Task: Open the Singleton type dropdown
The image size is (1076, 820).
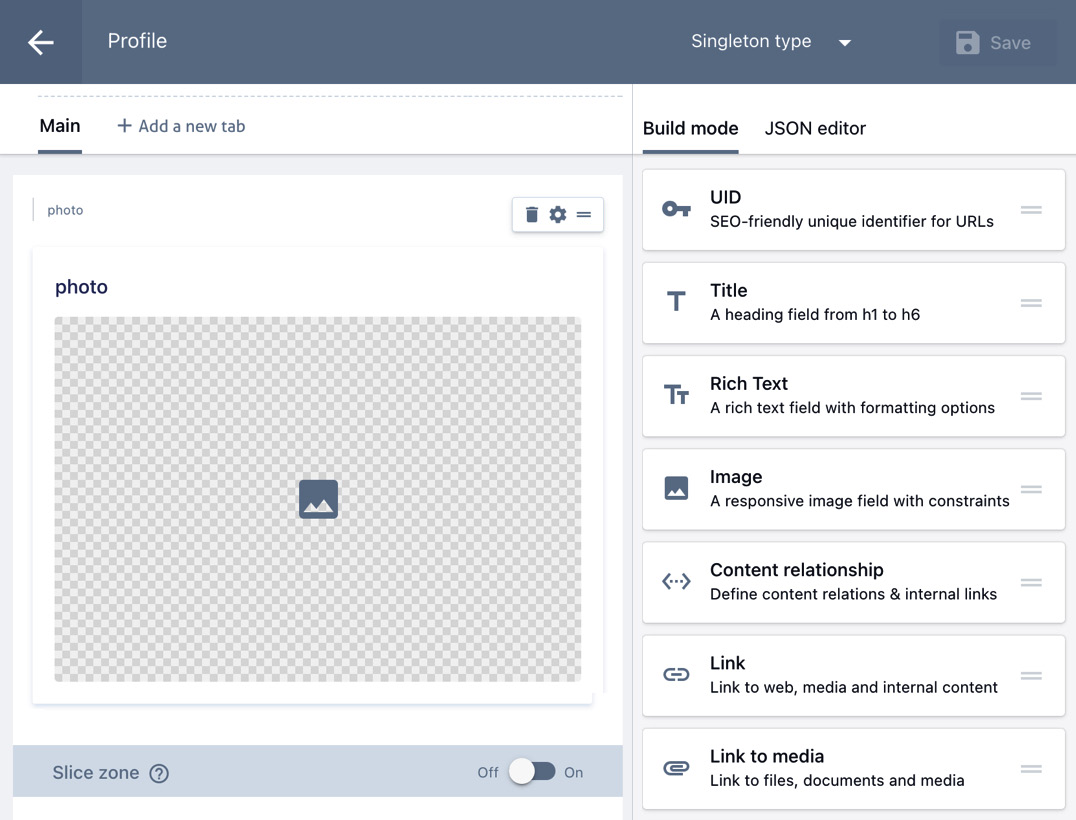Action: tap(770, 42)
